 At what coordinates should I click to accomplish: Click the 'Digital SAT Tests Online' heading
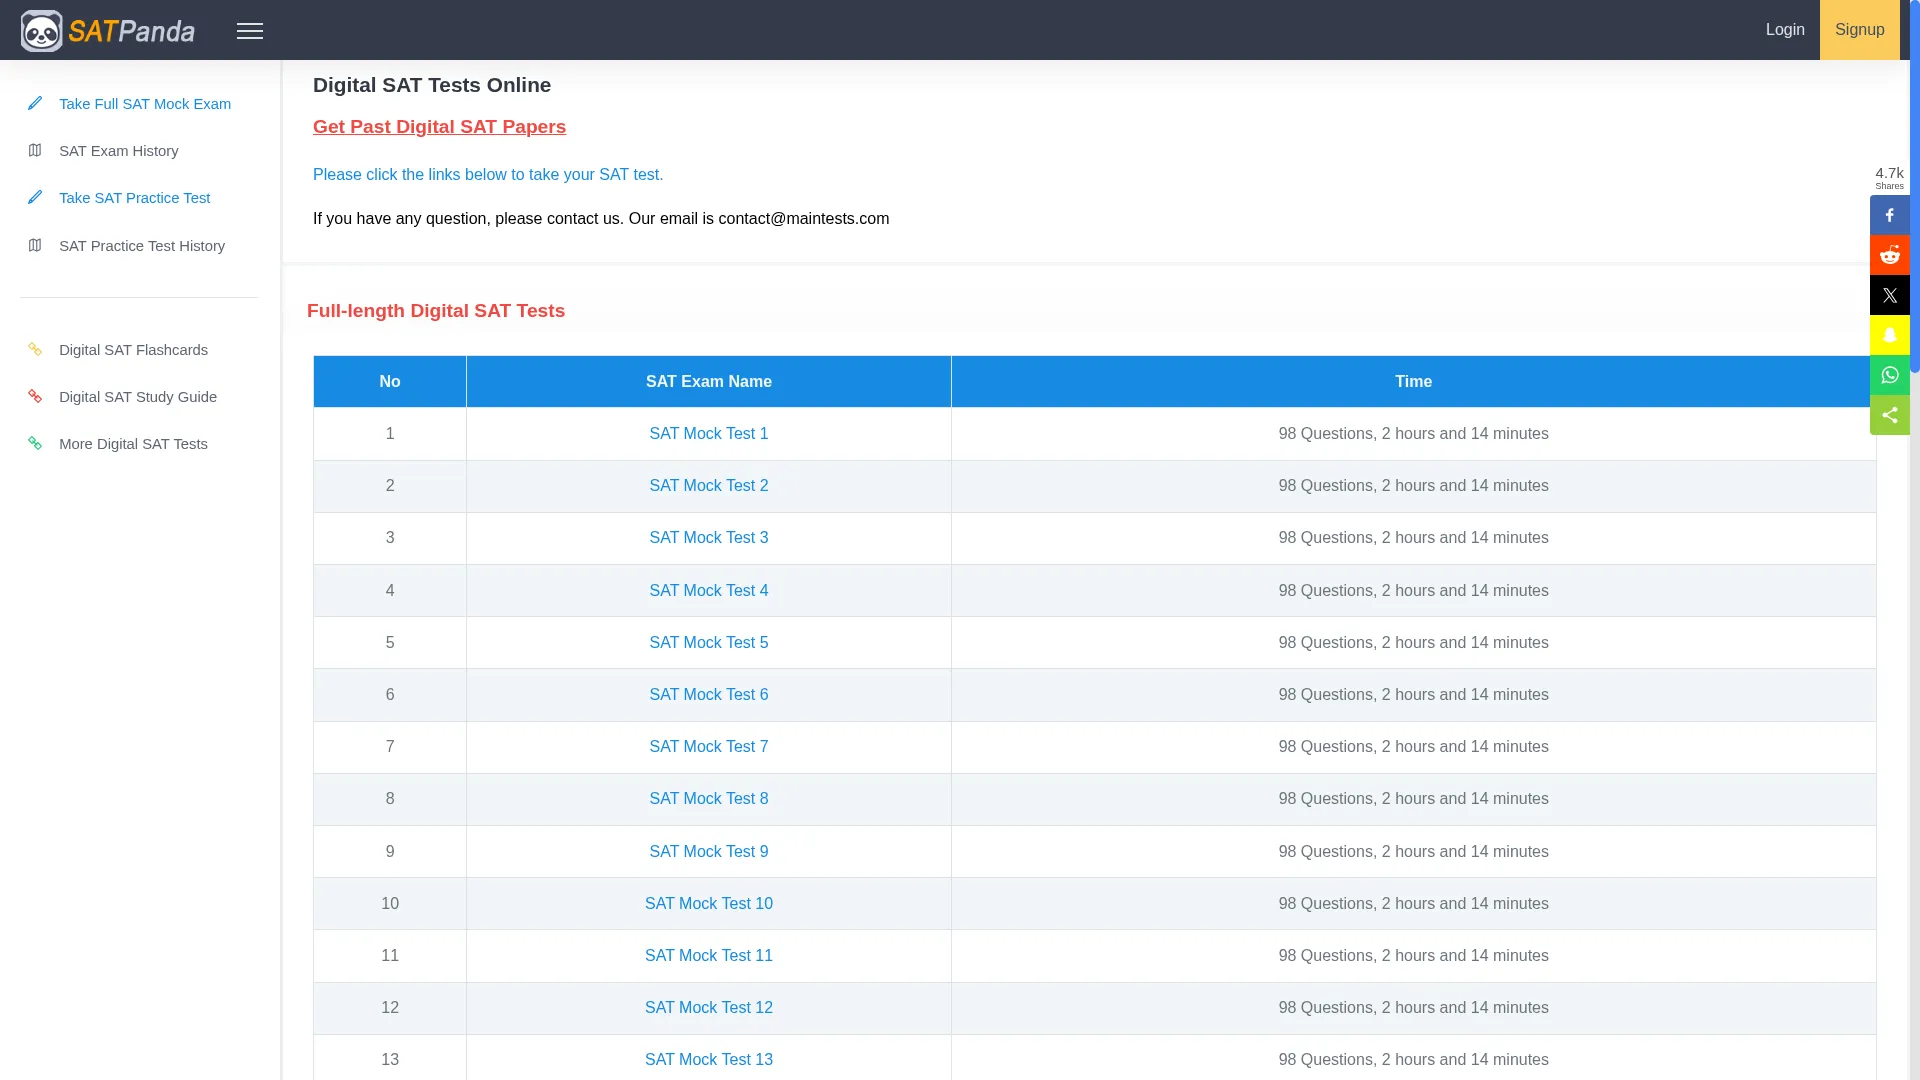coord(432,85)
